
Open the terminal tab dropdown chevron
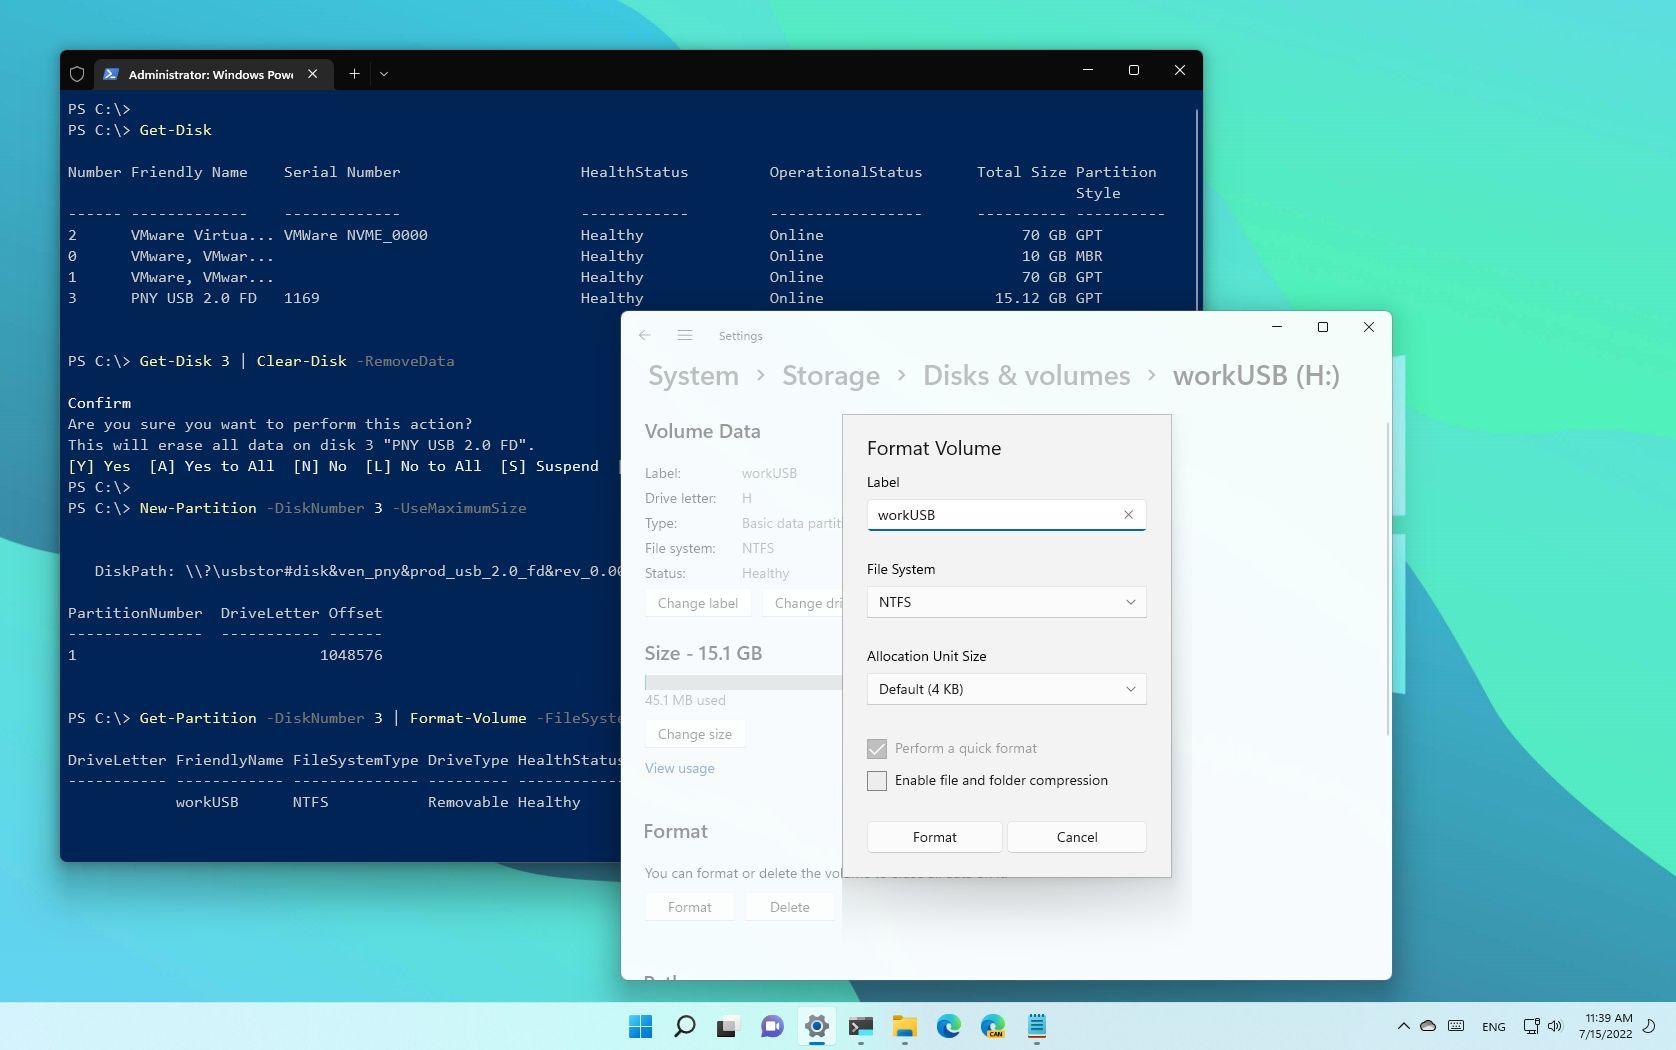click(x=384, y=74)
